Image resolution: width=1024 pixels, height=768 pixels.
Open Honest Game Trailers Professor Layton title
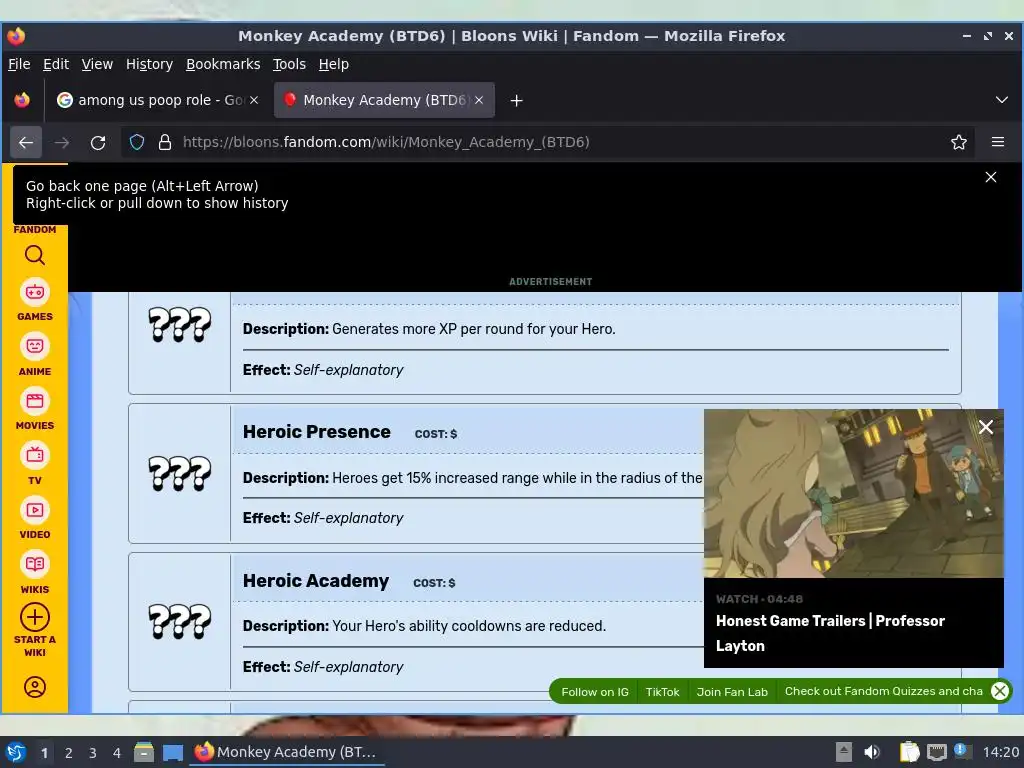coord(830,633)
